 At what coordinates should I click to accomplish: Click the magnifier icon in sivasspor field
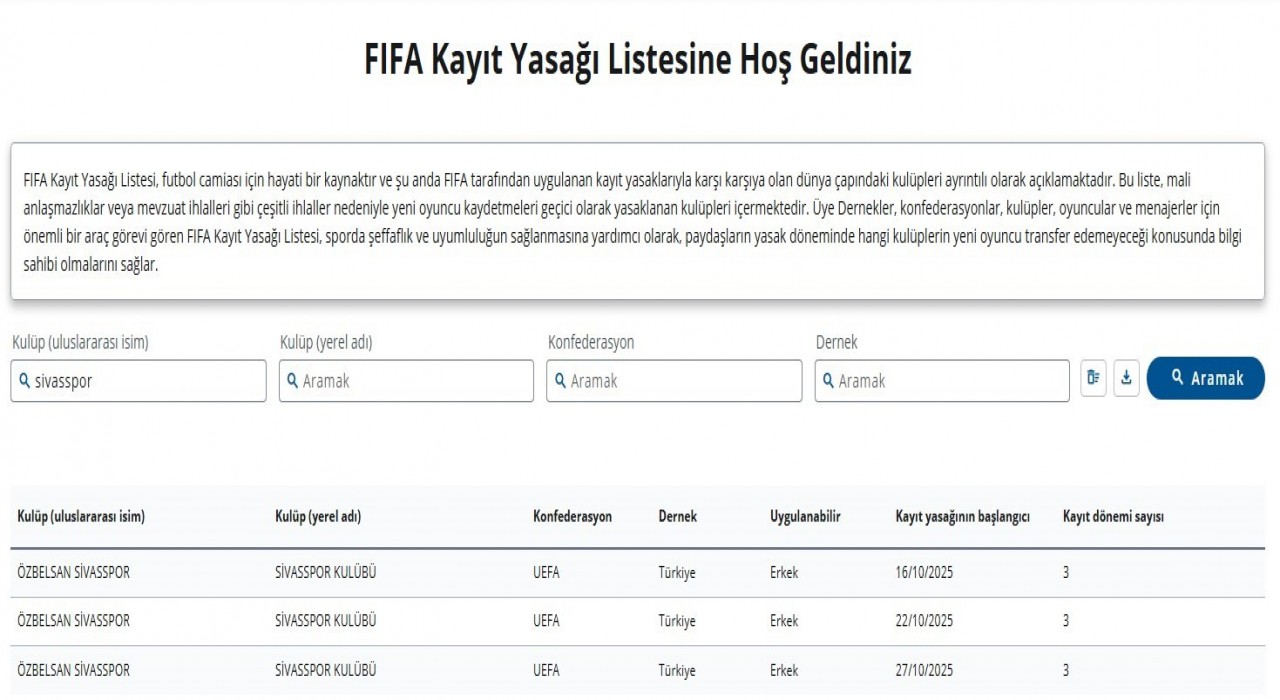[x=24, y=380]
